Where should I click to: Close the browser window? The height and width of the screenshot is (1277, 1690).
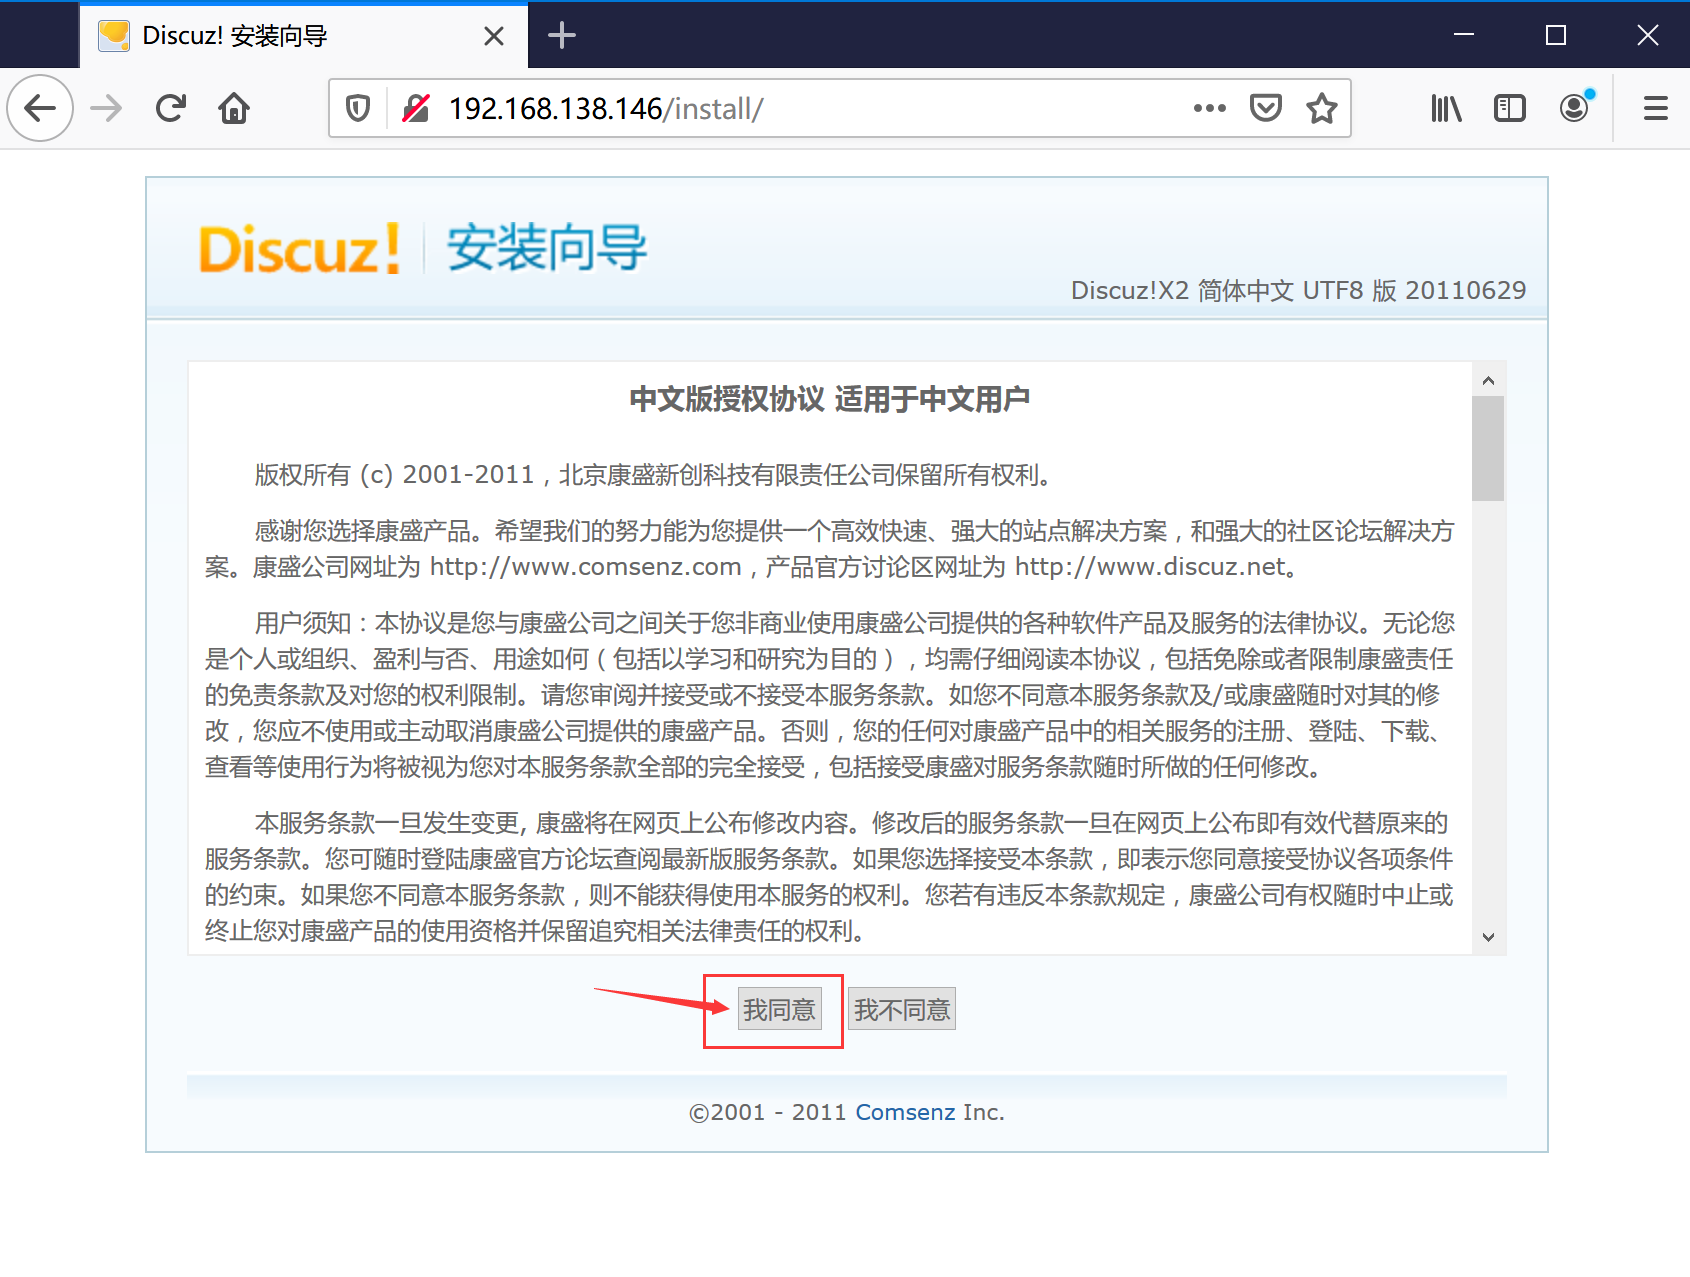pos(1647,35)
